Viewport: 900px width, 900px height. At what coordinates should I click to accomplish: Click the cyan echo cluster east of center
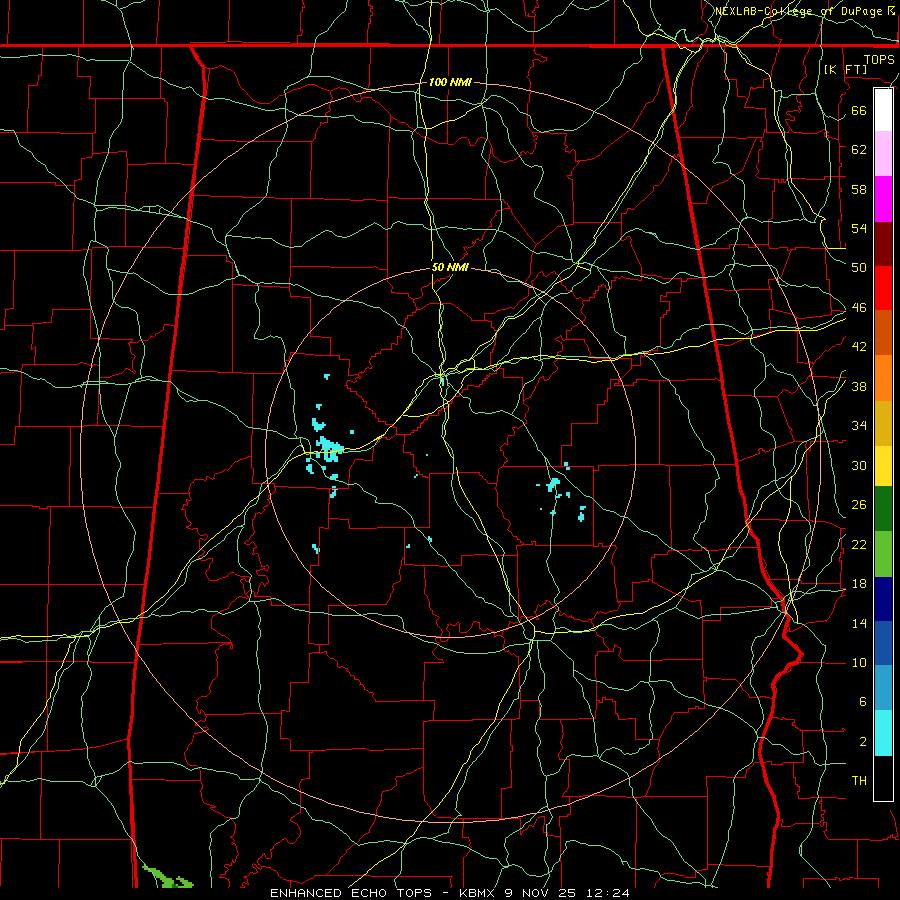click(553, 484)
